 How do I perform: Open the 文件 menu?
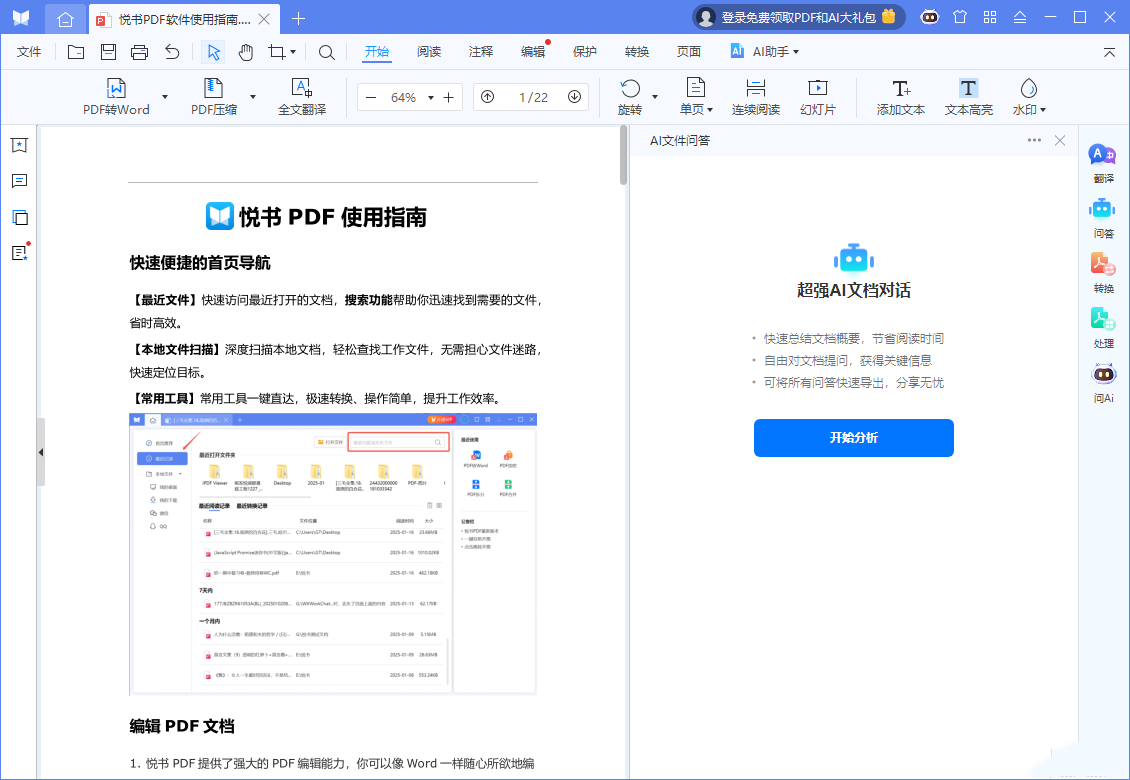[29, 52]
